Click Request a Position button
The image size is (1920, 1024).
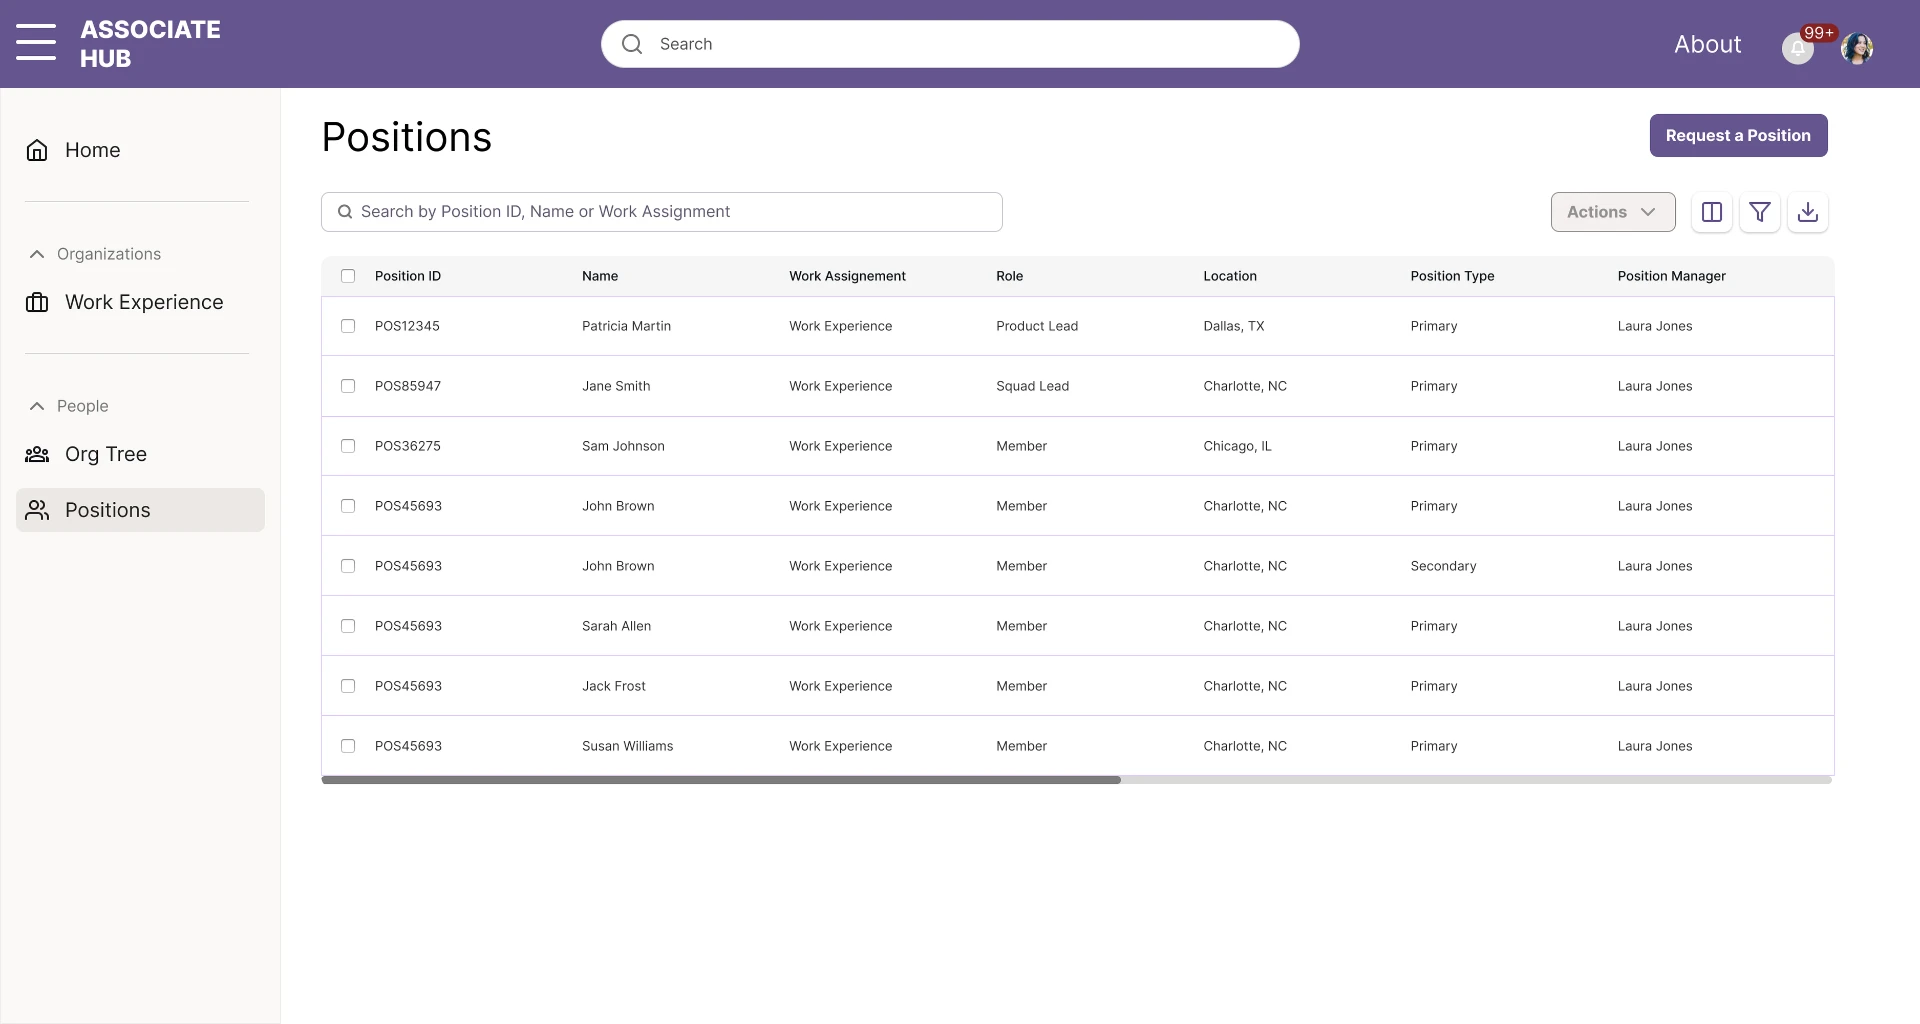1738,135
